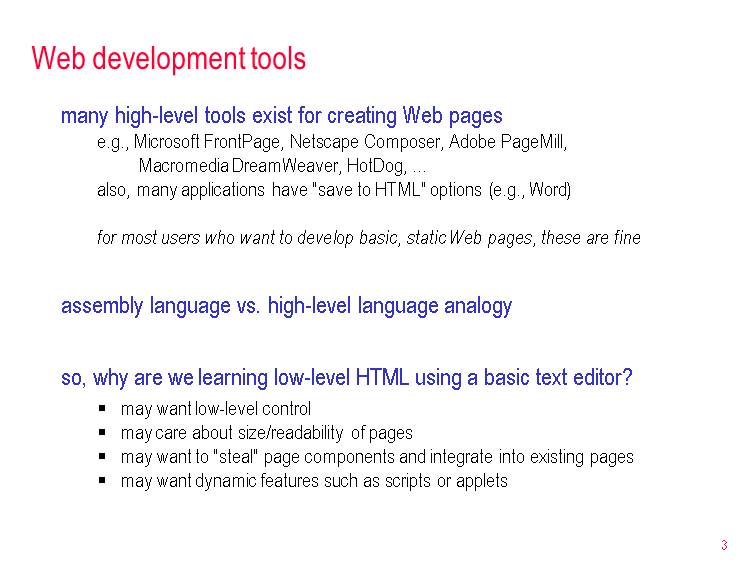
Task: Click the "may want low-level control" text
Action: 215,409
